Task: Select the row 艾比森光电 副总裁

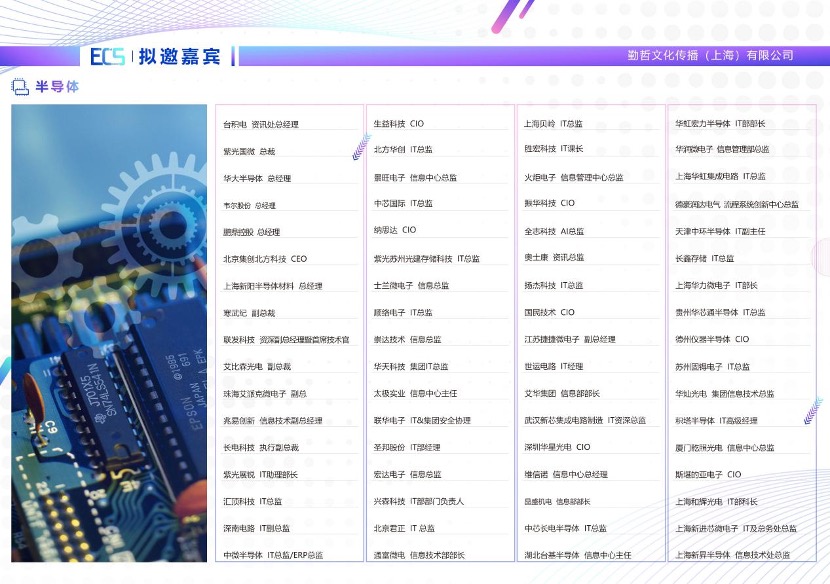Action: (257, 366)
